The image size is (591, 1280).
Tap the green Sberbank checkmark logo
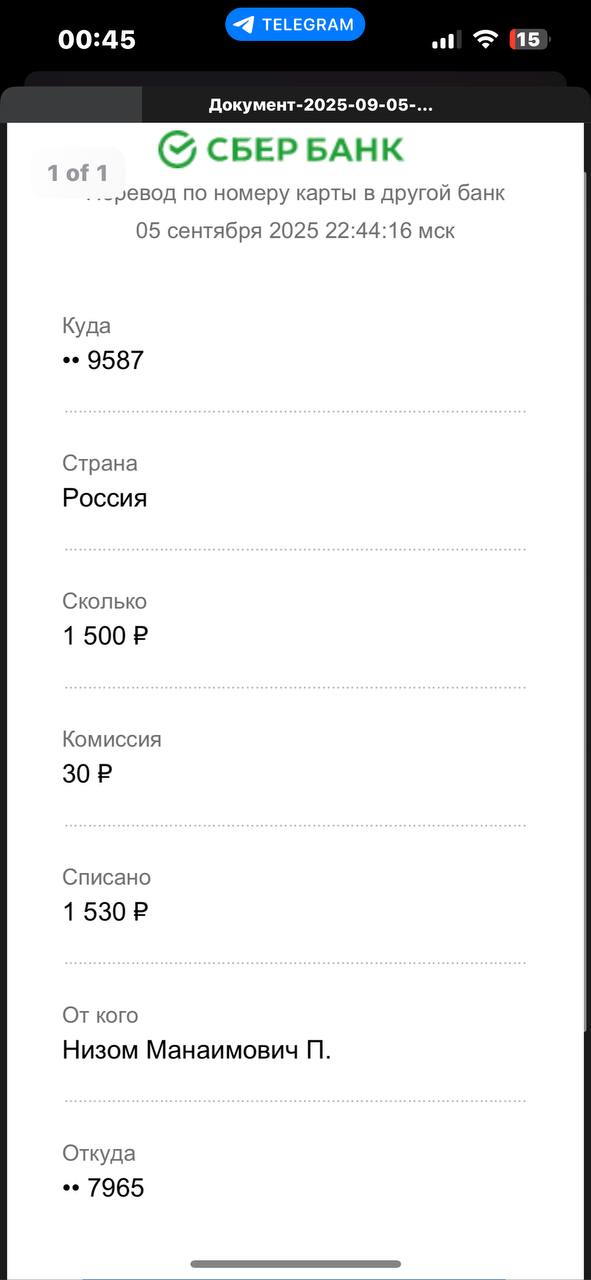pyautogui.click(x=177, y=150)
